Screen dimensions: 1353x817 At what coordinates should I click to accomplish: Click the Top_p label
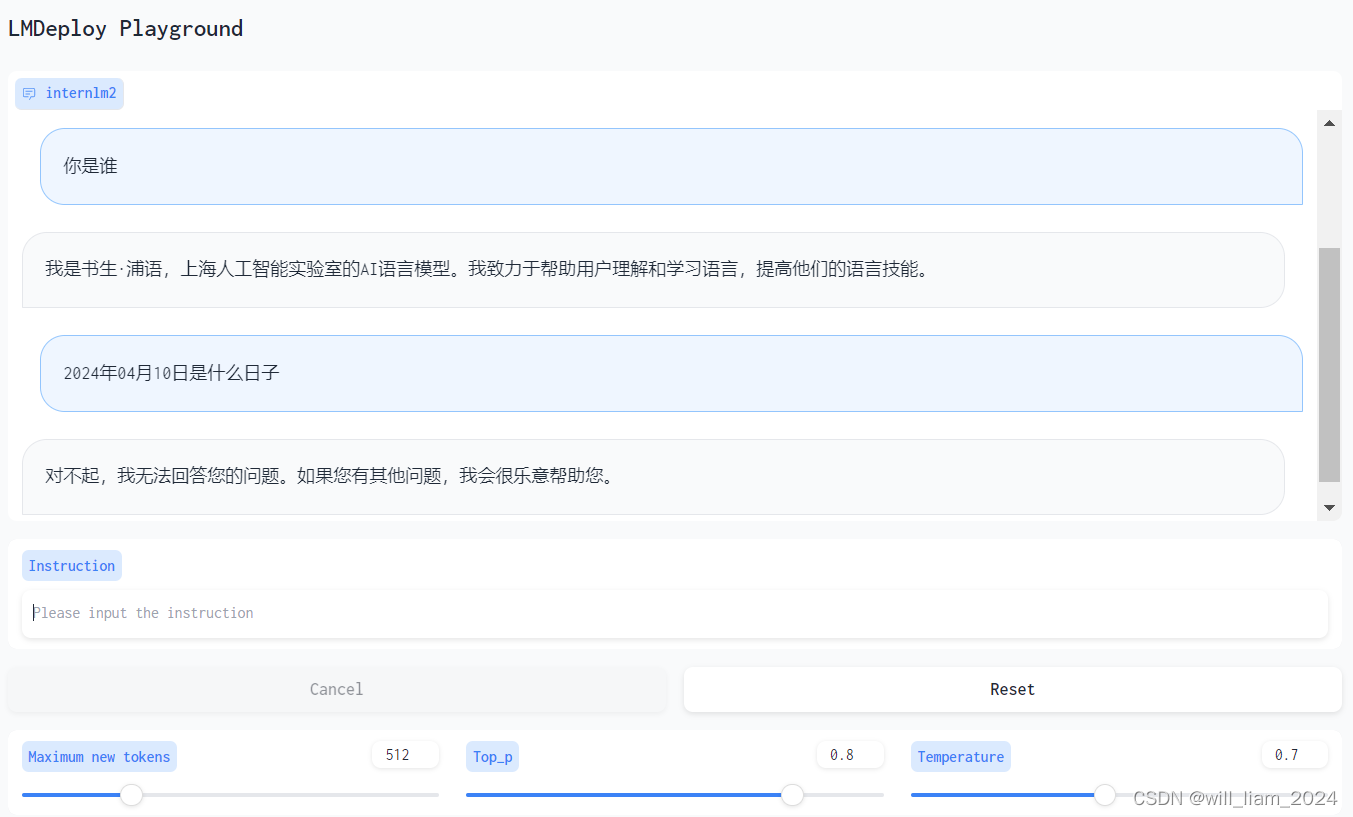point(492,757)
